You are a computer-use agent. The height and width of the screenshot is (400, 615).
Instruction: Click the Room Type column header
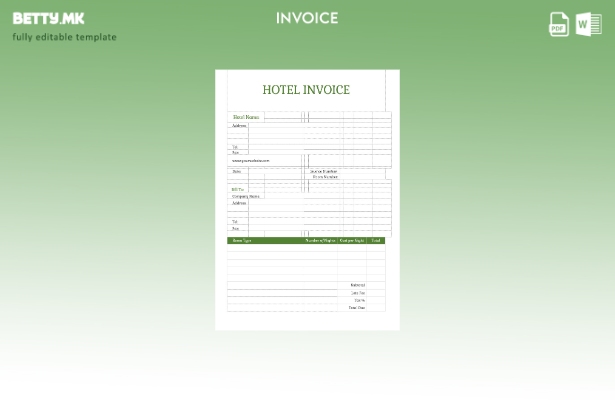point(242,240)
